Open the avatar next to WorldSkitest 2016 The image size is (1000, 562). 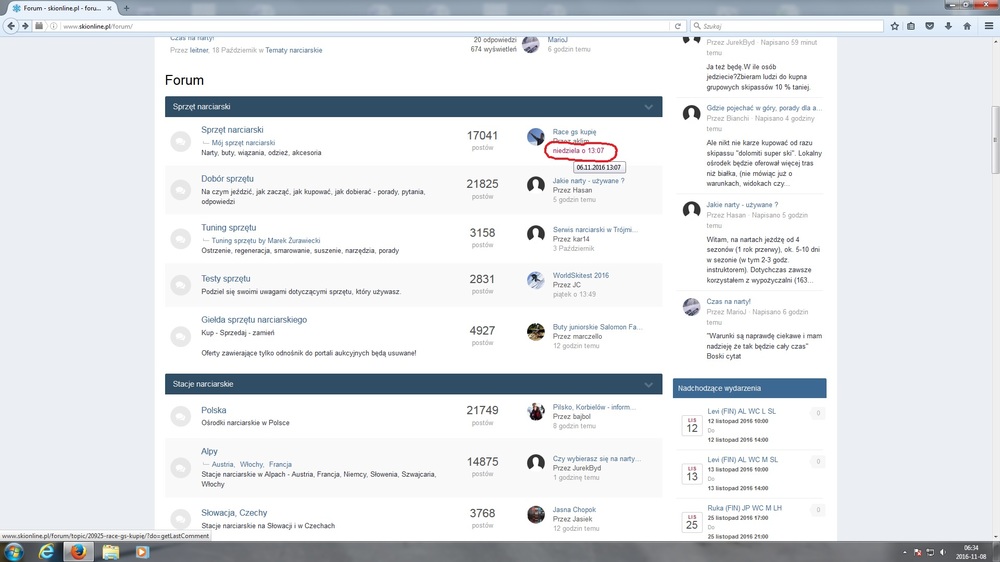[x=536, y=279]
